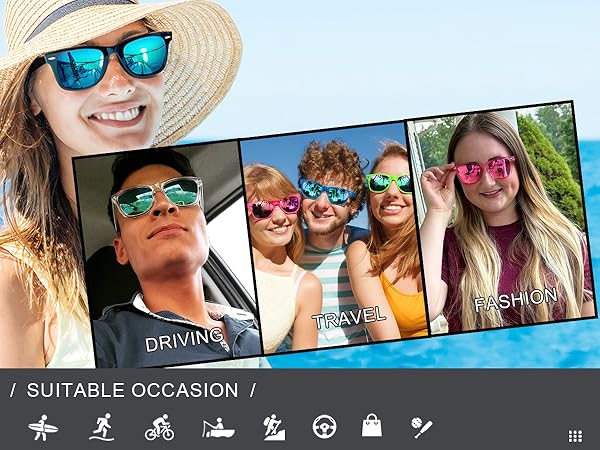Open the grid dots icon in corner
This screenshot has height=450, width=600.
pos(575,436)
